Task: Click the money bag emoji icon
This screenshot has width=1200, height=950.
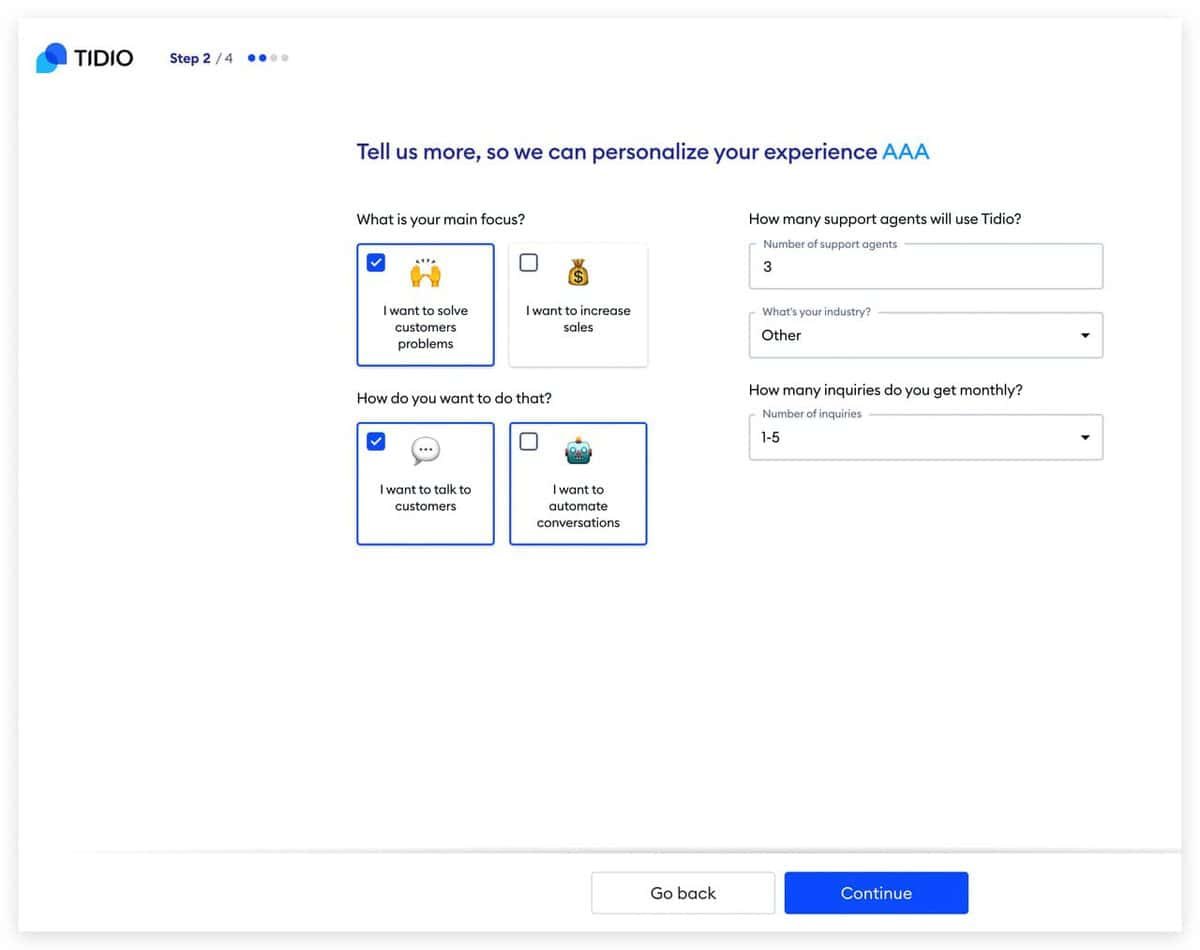Action: (578, 270)
